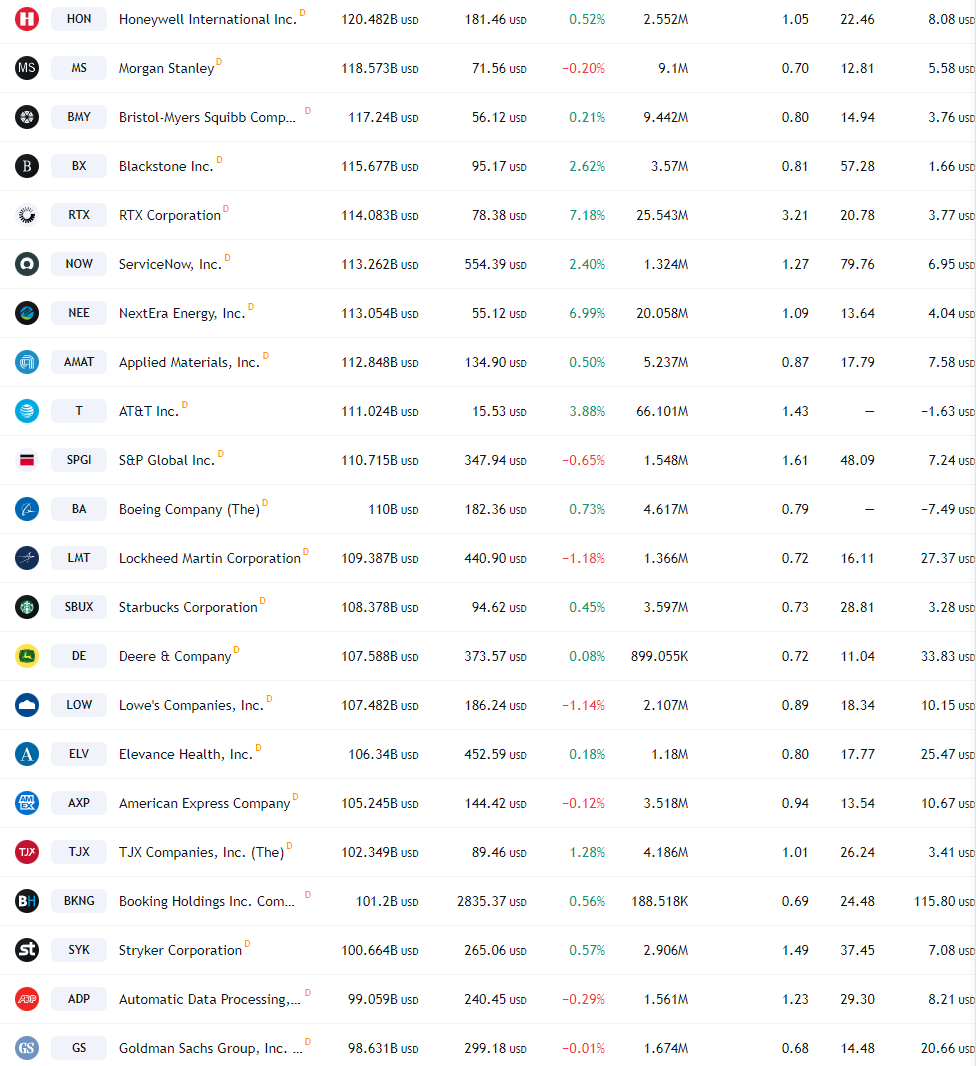Click the Boeing logo icon
The height and width of the screenshot is (1066, 977).
[27, 509]
